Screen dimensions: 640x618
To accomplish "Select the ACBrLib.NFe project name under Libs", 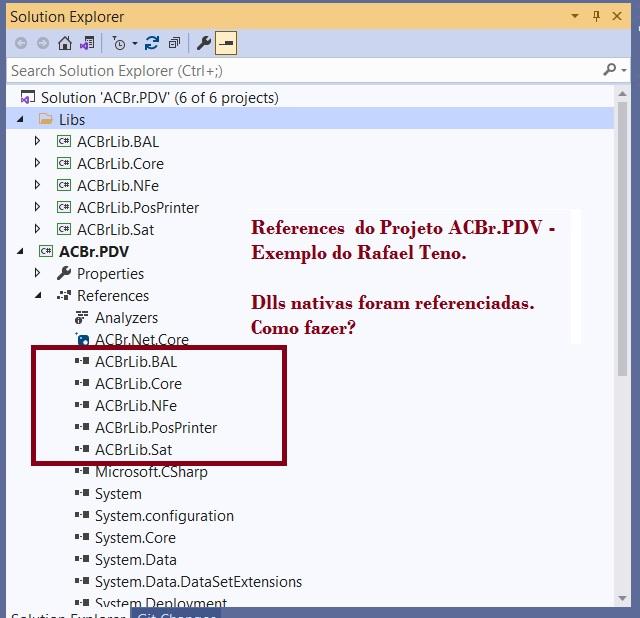I will click(x=118, y=186).
